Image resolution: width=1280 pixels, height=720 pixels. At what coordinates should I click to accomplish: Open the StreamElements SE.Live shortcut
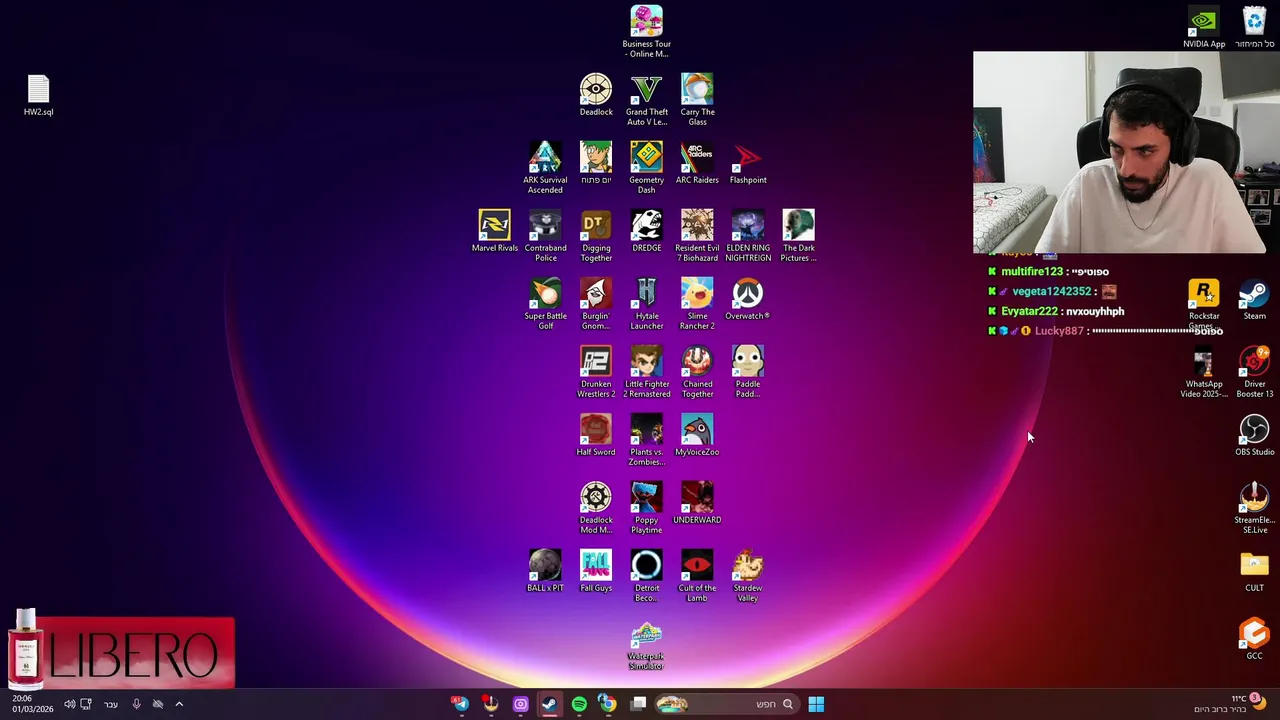click(1254, 507)
